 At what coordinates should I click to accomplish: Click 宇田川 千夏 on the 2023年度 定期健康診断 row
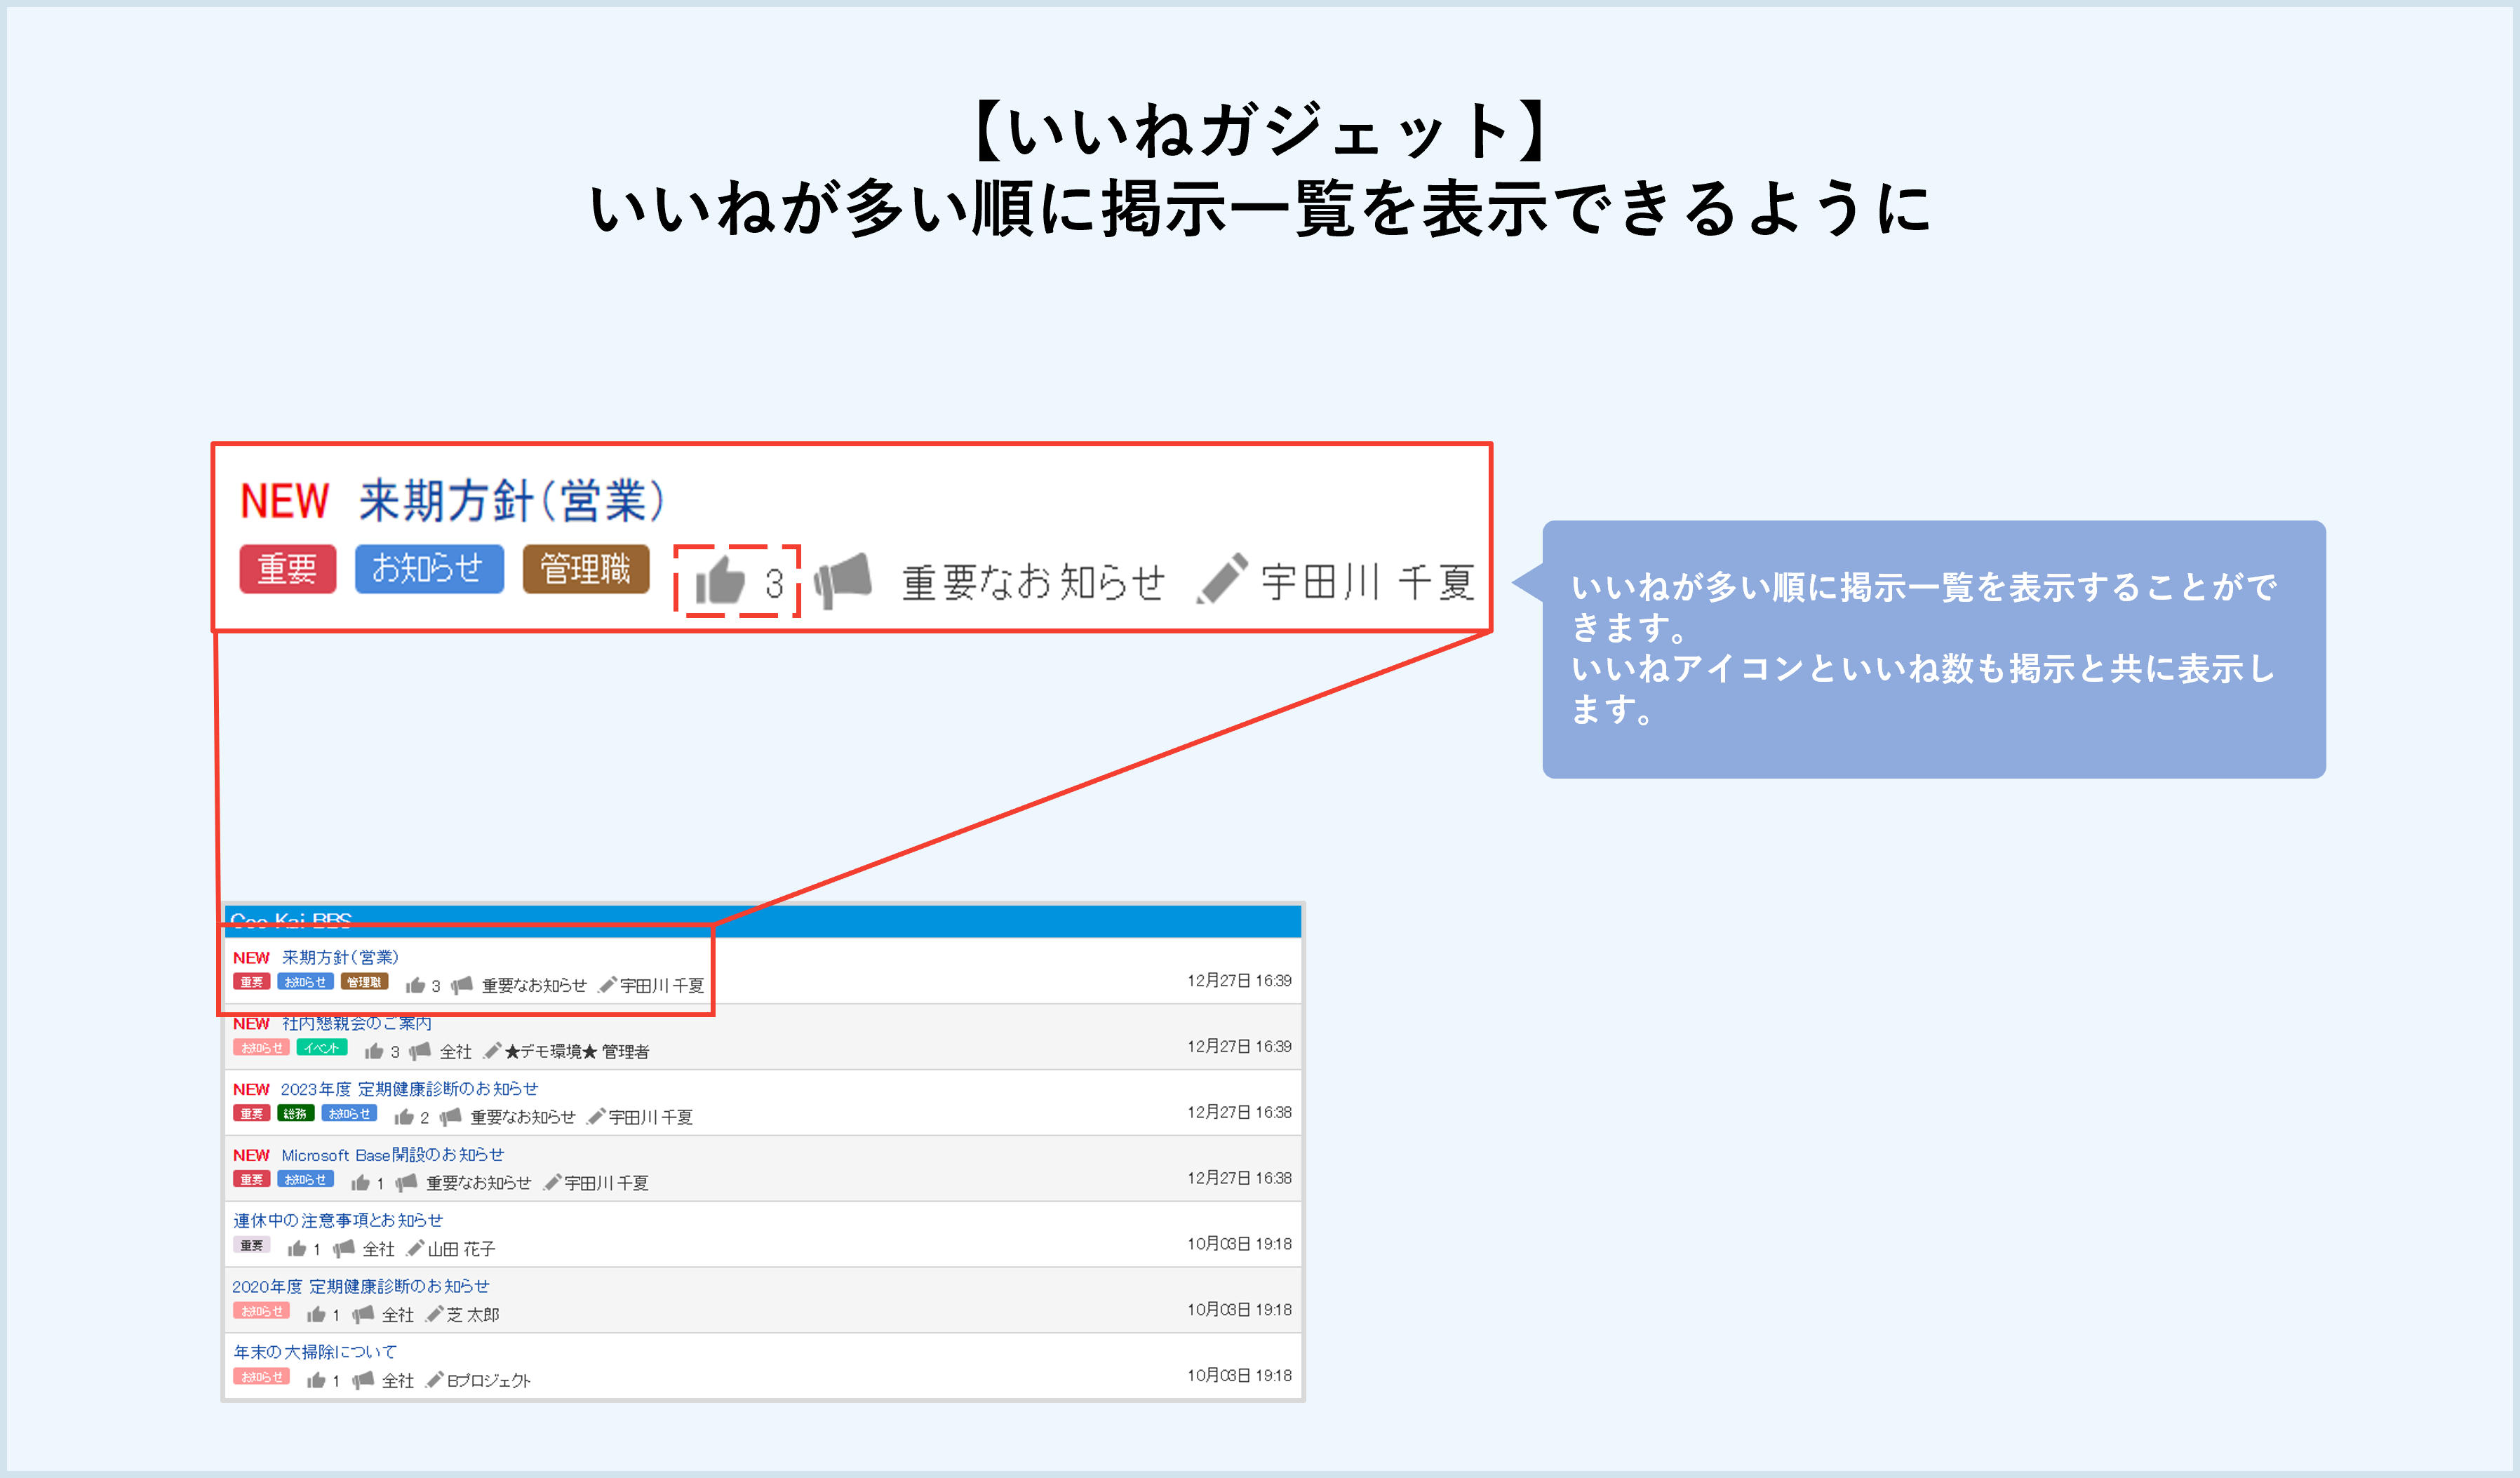[651, 1118]
